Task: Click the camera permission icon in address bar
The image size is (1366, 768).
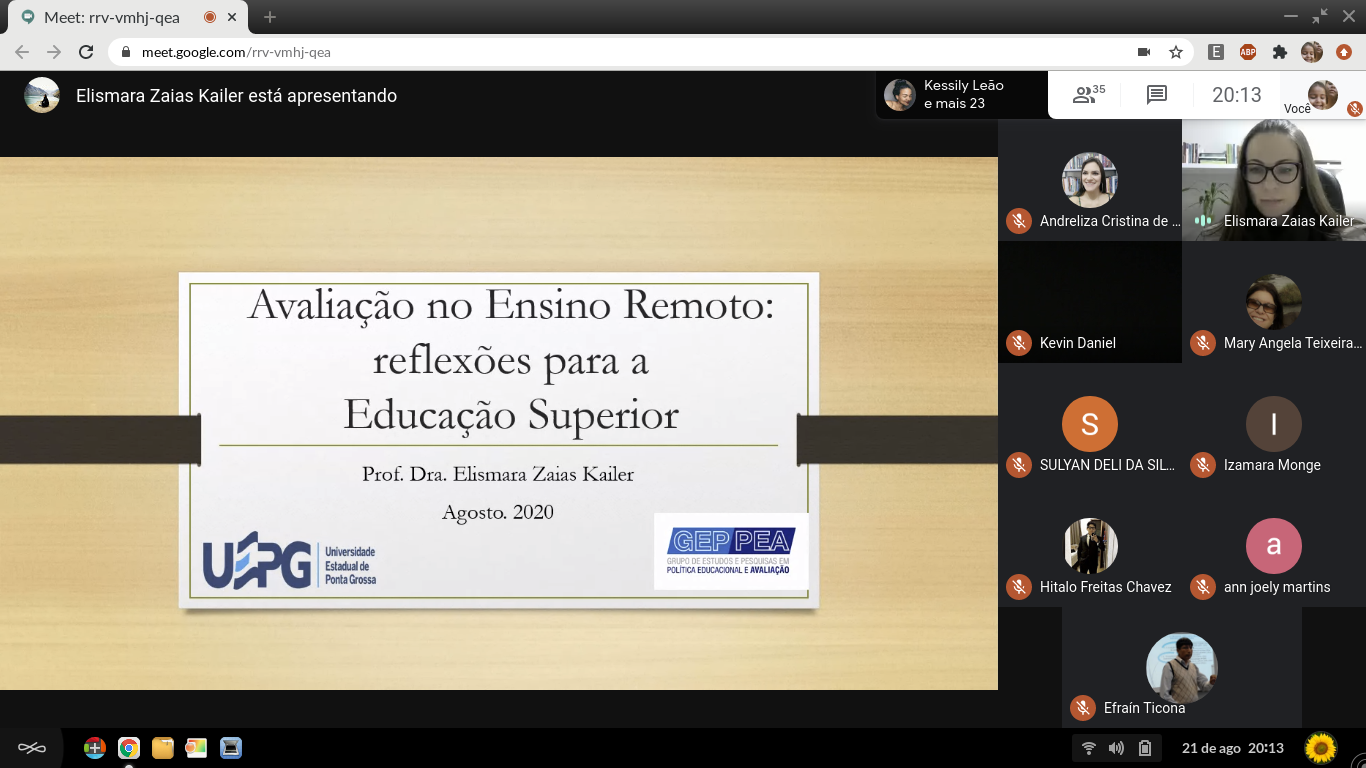Action: point(1144,52)
